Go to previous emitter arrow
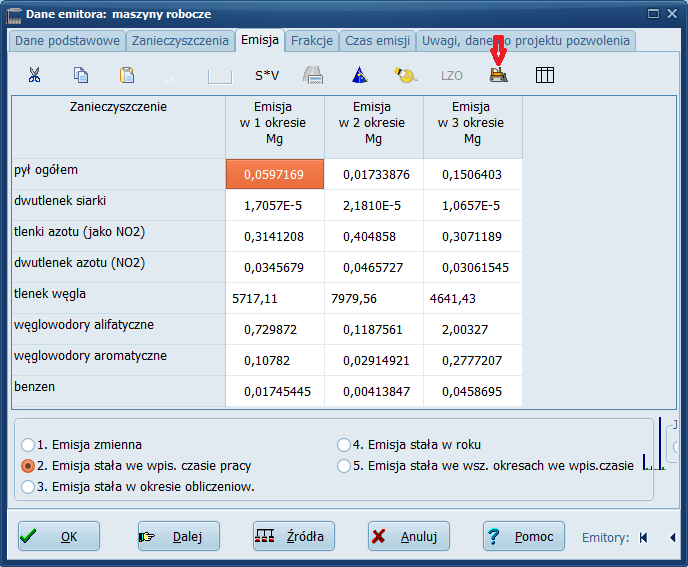The width and height of the screenshot is (688, 567). coord(672,538)
